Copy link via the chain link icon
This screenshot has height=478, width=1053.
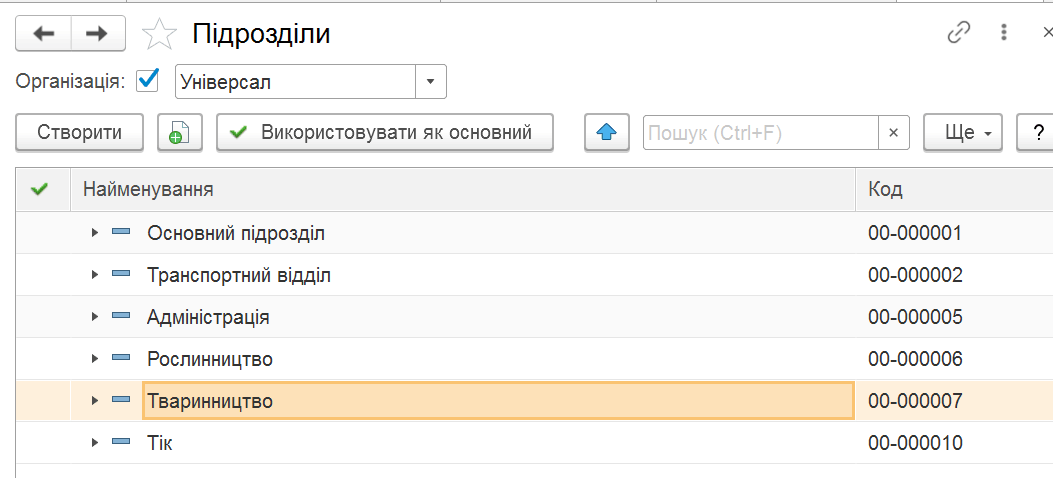tap(959, 32)
